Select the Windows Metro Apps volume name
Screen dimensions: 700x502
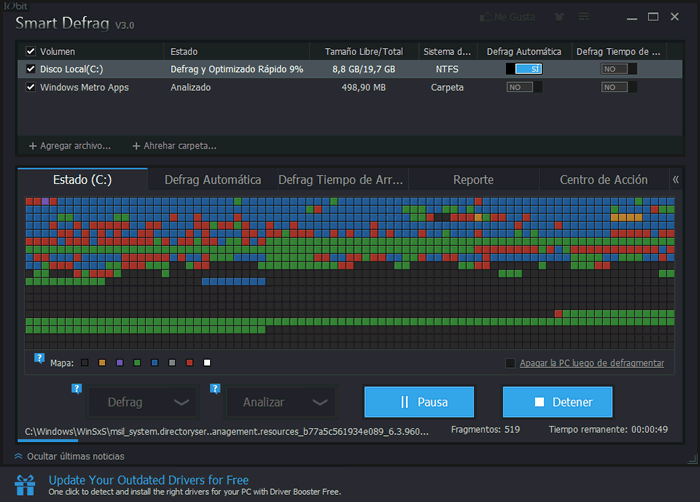pyautogui.click(x=84, y=87)
